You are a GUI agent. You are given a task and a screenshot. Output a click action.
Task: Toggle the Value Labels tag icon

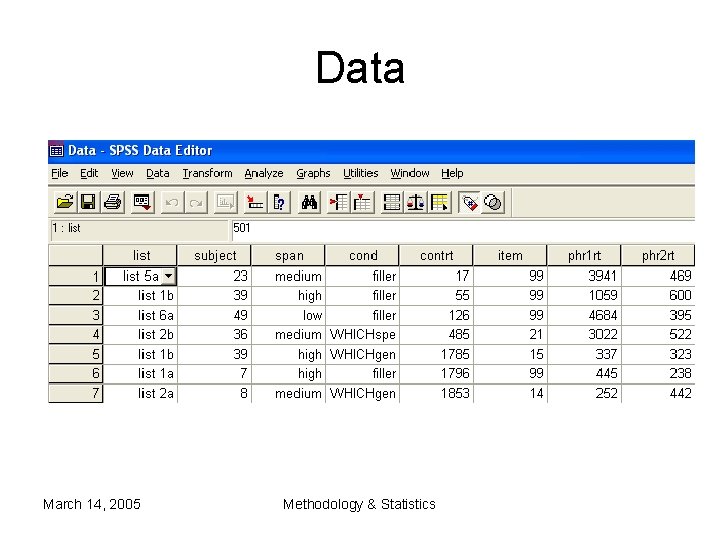pyautogui.click(x=469, y=202)
